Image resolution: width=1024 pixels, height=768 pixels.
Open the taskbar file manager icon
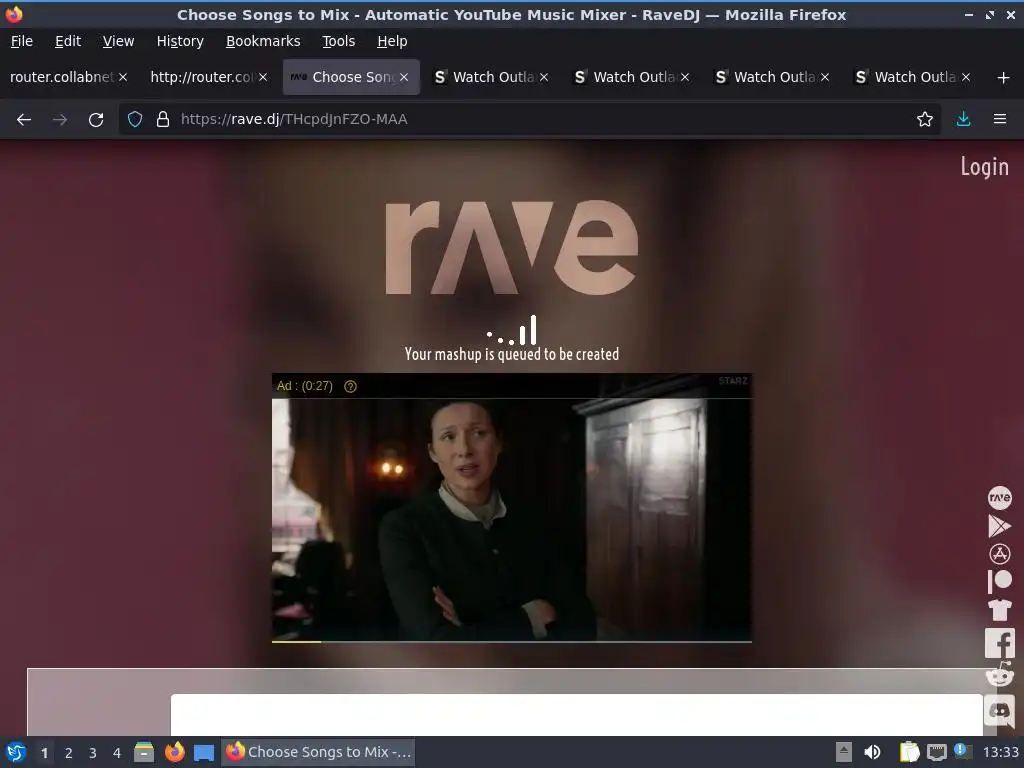144,752
